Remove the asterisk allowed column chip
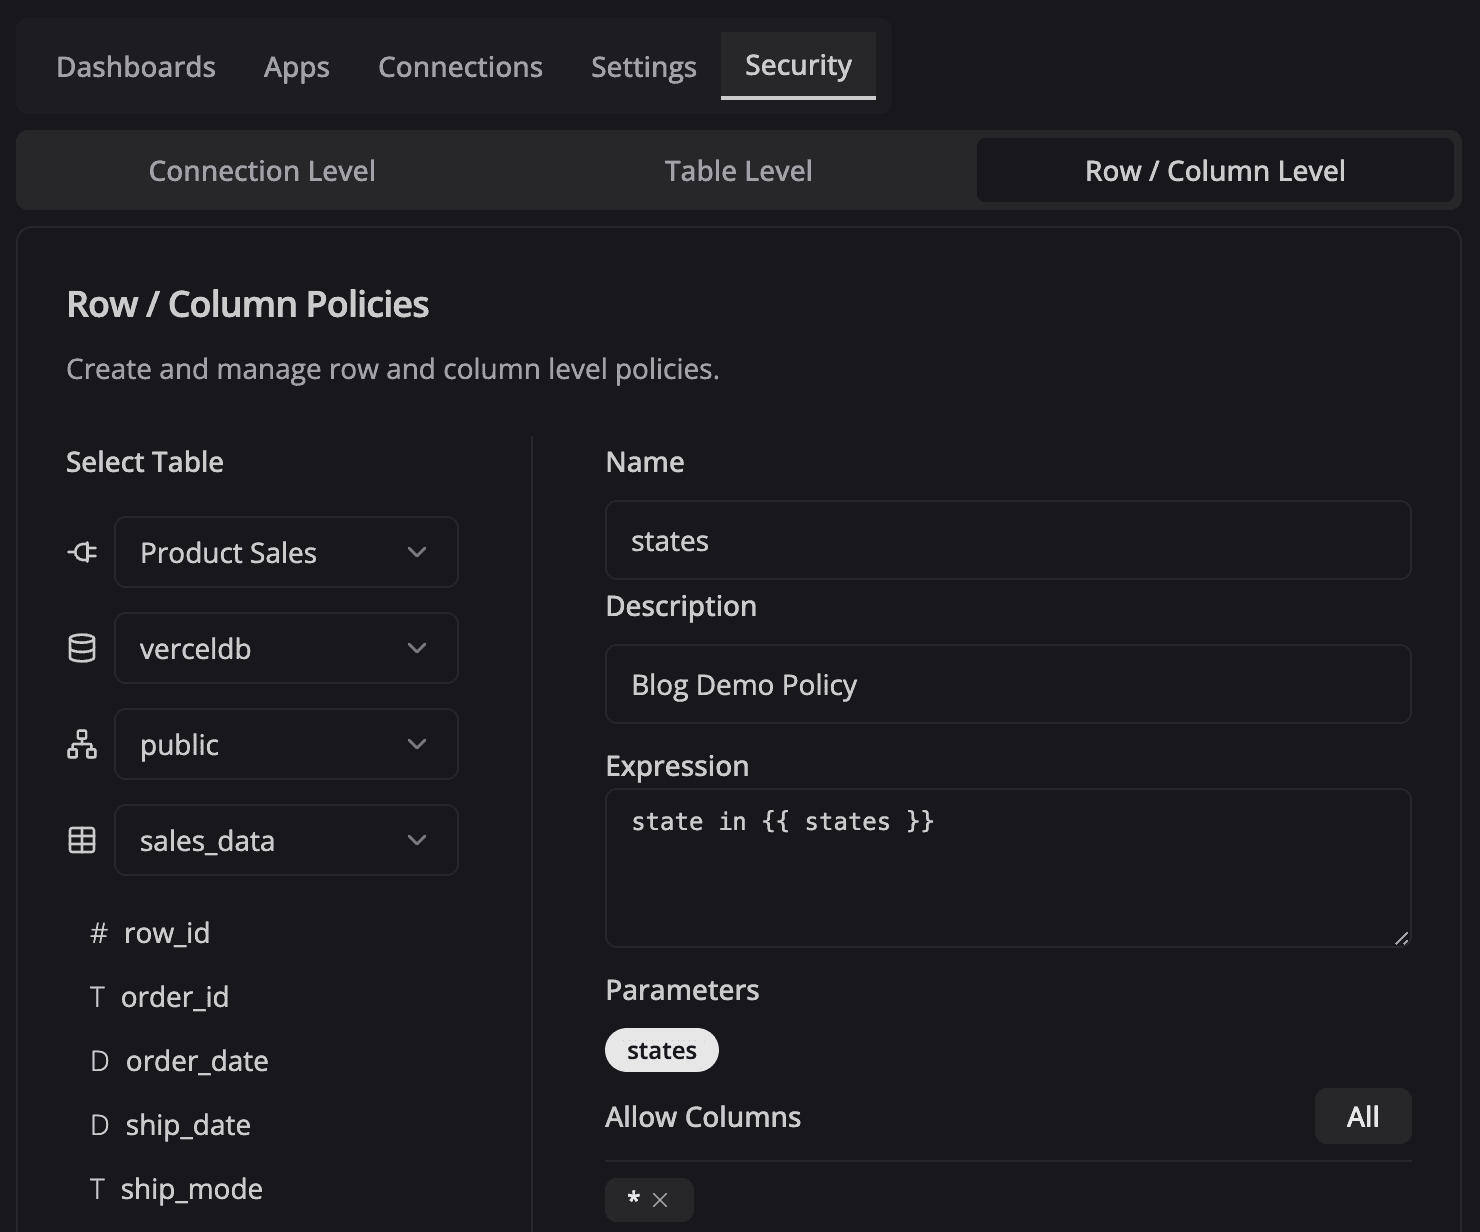Image resolution: width=1480 pixels, height=1232 pixels. coord(660,1200)
